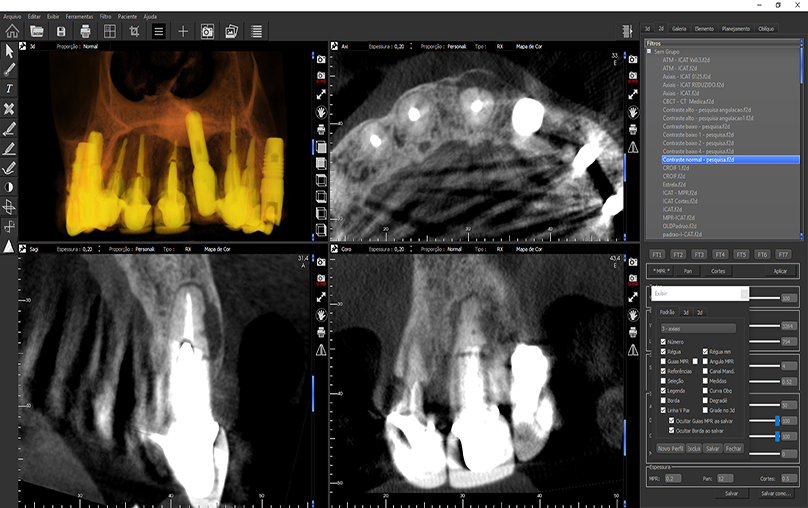
Task: Open Proporção dropdown in the 3D view
Action: coord(91,46)
